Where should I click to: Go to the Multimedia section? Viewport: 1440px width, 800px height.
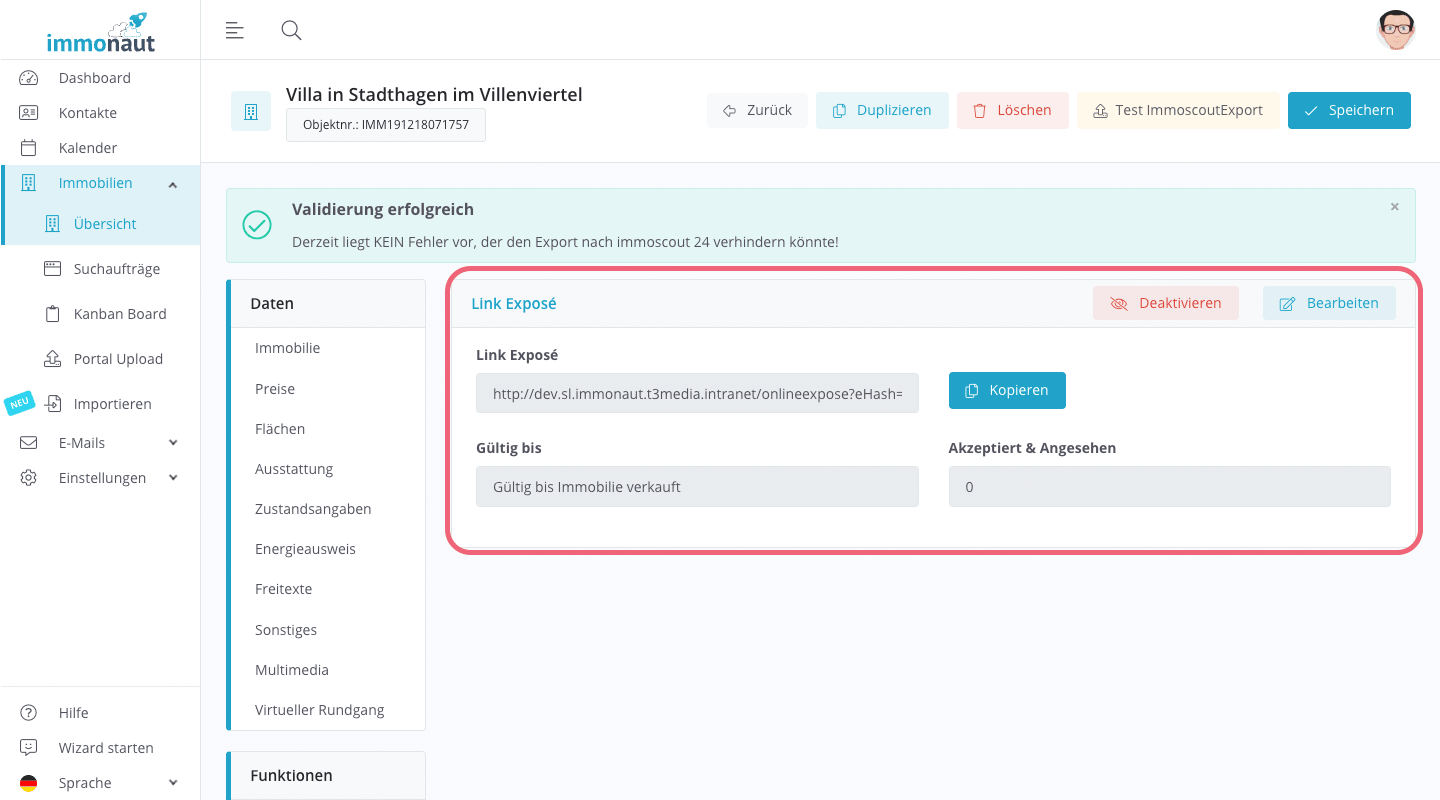click(292, 670)
